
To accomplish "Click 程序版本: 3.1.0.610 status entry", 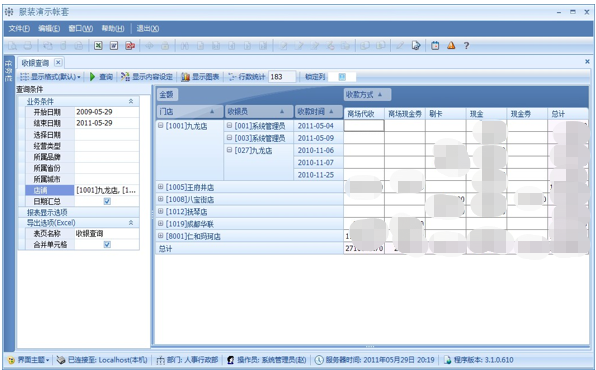I will click(x=478, y=360).
